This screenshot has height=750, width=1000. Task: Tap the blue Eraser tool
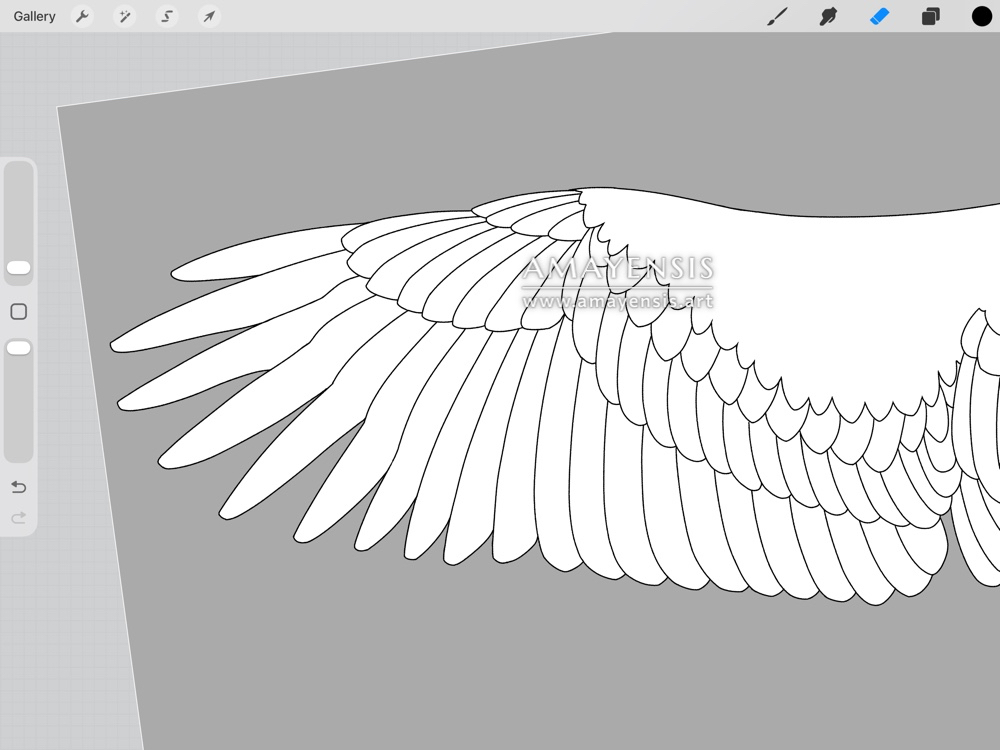tap(879, 17)
